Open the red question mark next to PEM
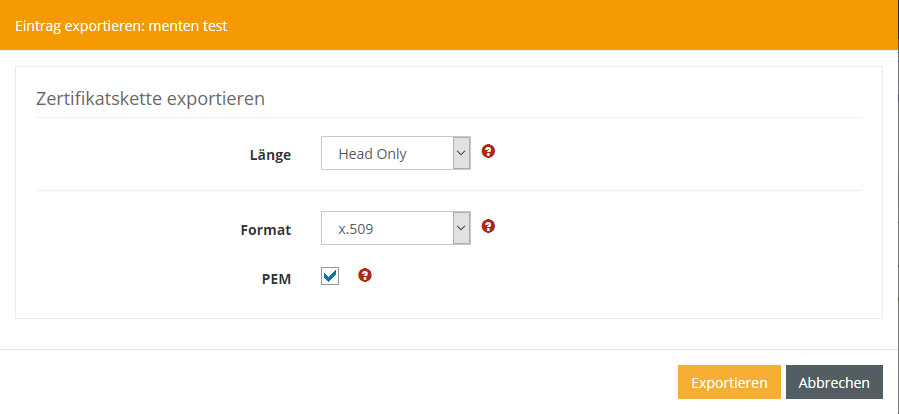Image resolution: width=899 pixels, height=414 pixels. (x=365, y=275)
